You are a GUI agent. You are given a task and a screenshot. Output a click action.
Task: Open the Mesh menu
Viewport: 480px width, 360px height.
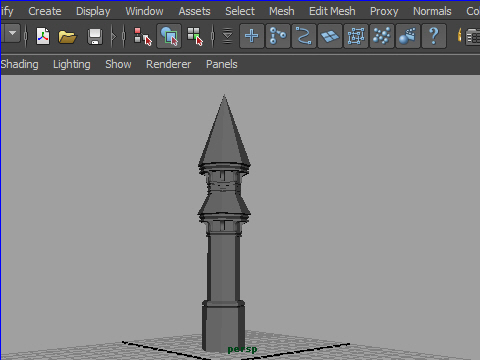pos(282,11)
